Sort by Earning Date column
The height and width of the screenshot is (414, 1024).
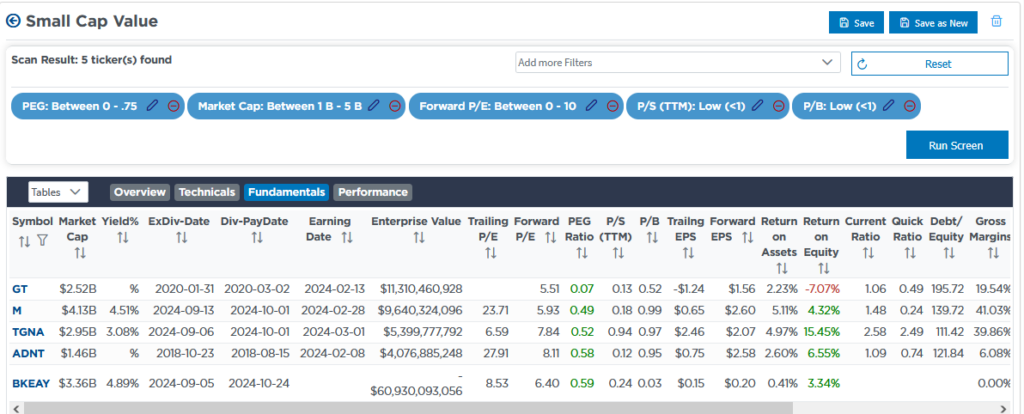347,237
